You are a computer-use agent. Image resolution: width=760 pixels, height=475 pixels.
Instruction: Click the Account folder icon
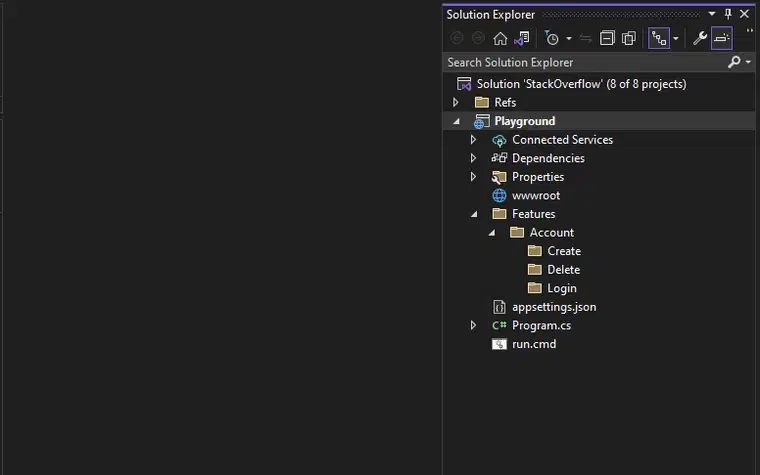517,232
